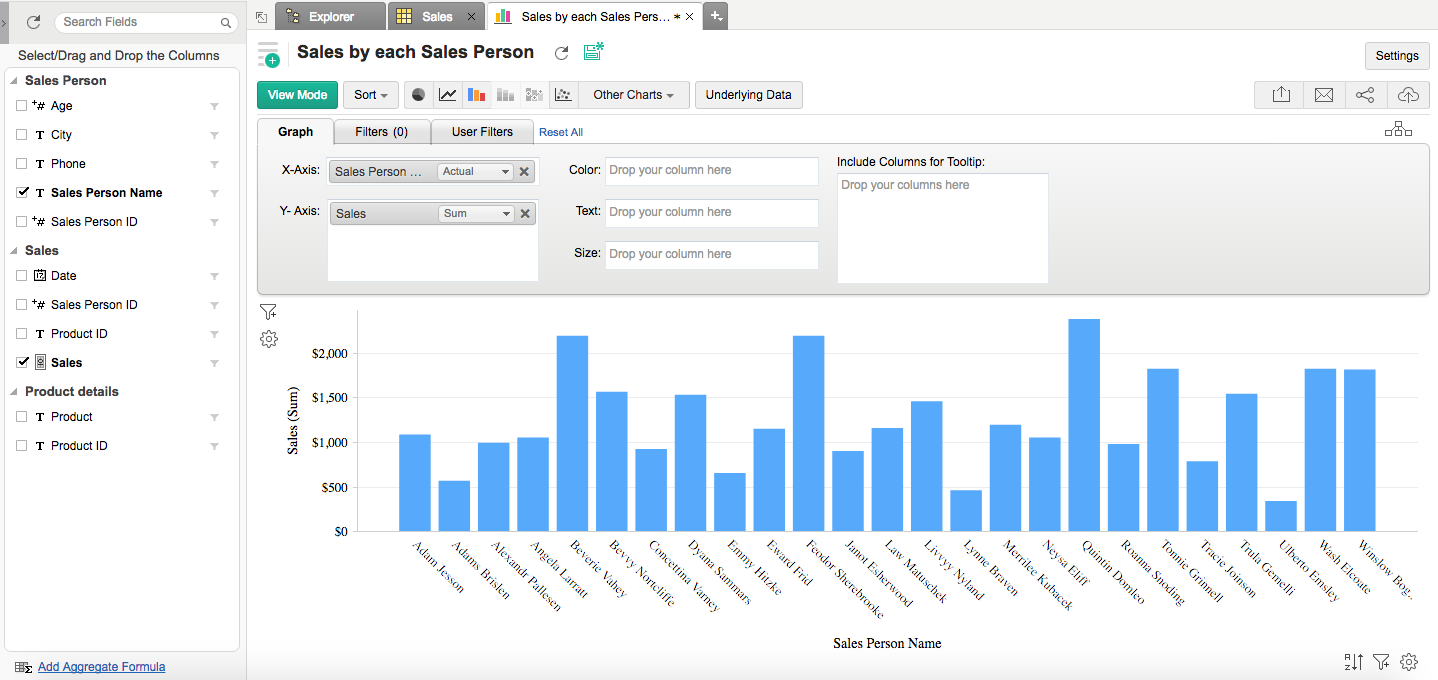Collapse the Product details group
Viewport: 1438px width, 680px height.
(x=15, y=392)
